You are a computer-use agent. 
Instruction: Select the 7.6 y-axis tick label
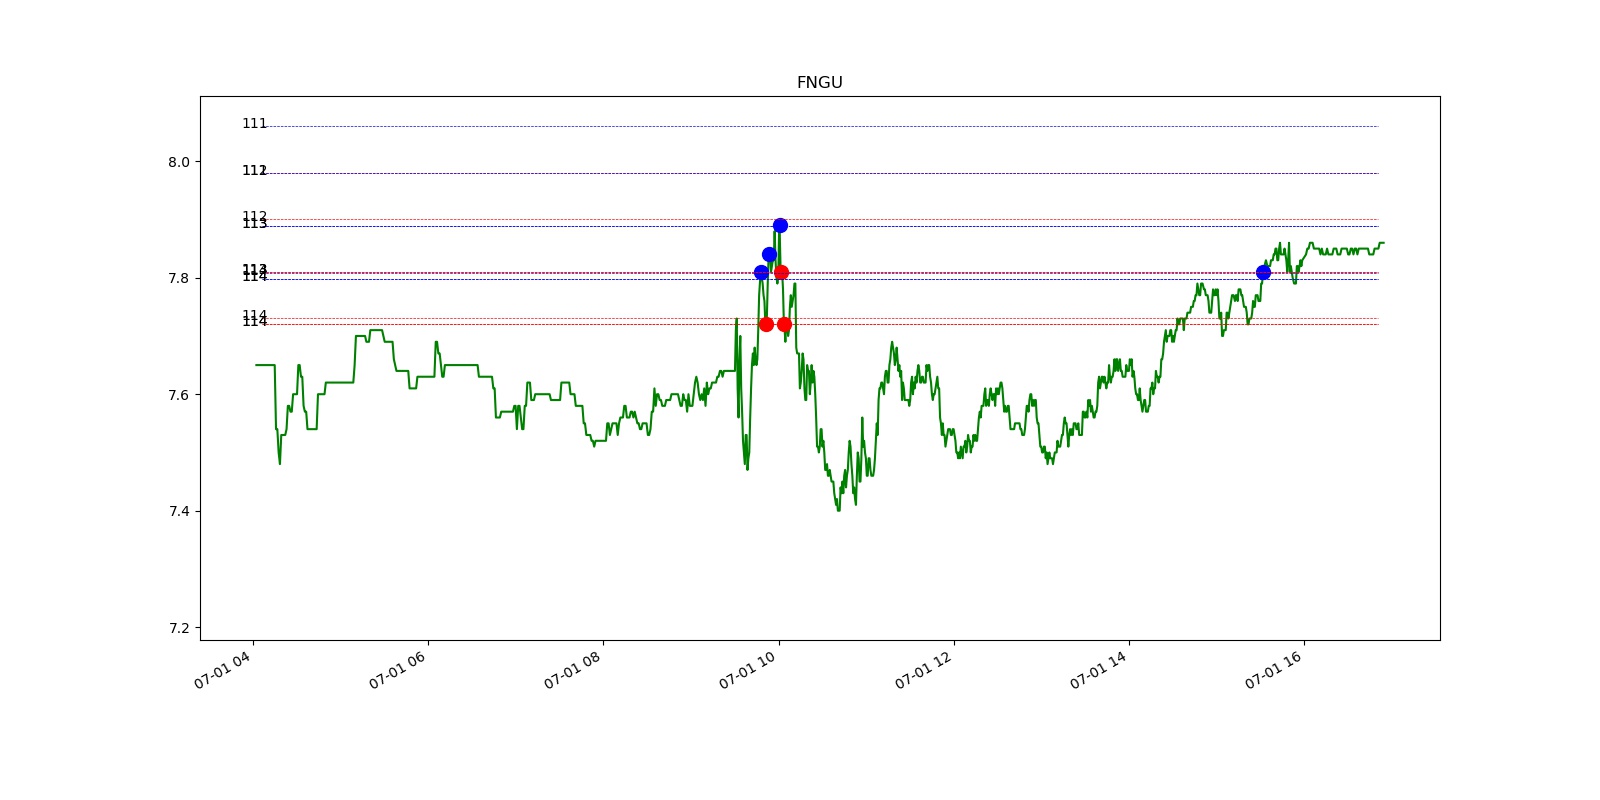(x=179, y=395)
